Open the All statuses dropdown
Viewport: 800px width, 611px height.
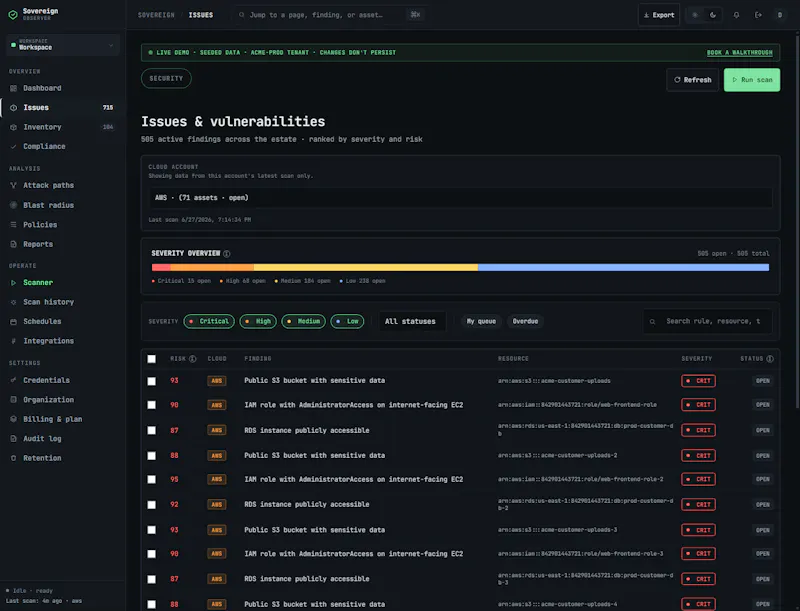click(x=412, y=321)
